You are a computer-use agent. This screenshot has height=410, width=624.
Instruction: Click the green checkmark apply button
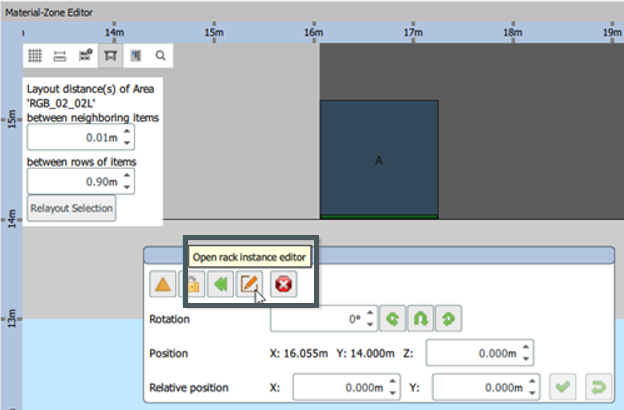[x=562, y=387]
